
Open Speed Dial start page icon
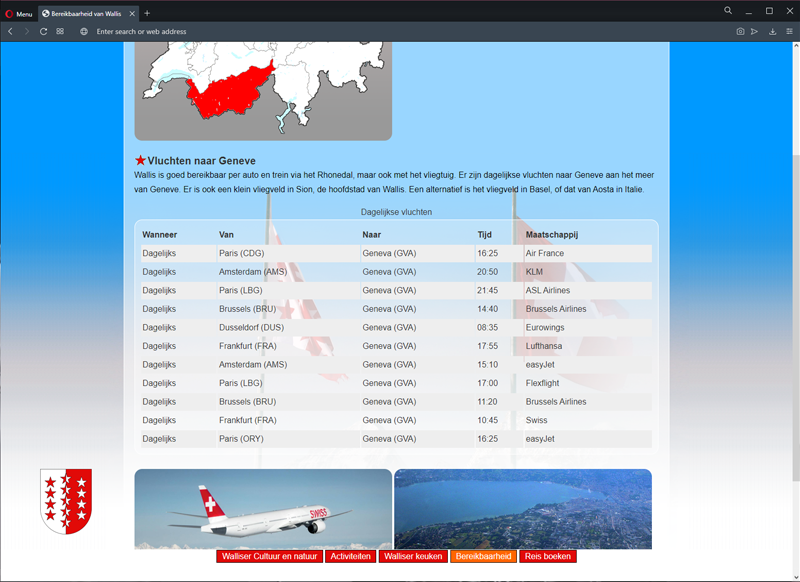(x=60, y=31)
